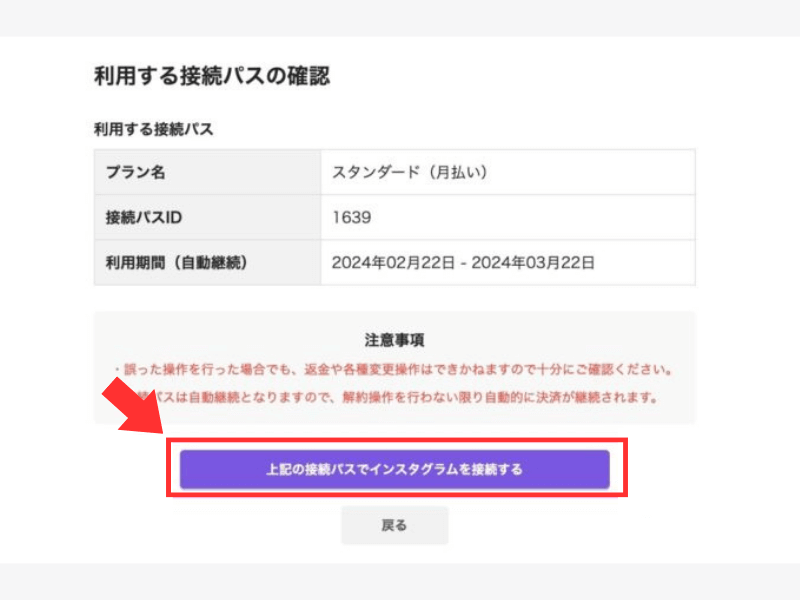Screen dimensions: 800x600
Task: Click the プラン名 table header cell
Action: 136,172
